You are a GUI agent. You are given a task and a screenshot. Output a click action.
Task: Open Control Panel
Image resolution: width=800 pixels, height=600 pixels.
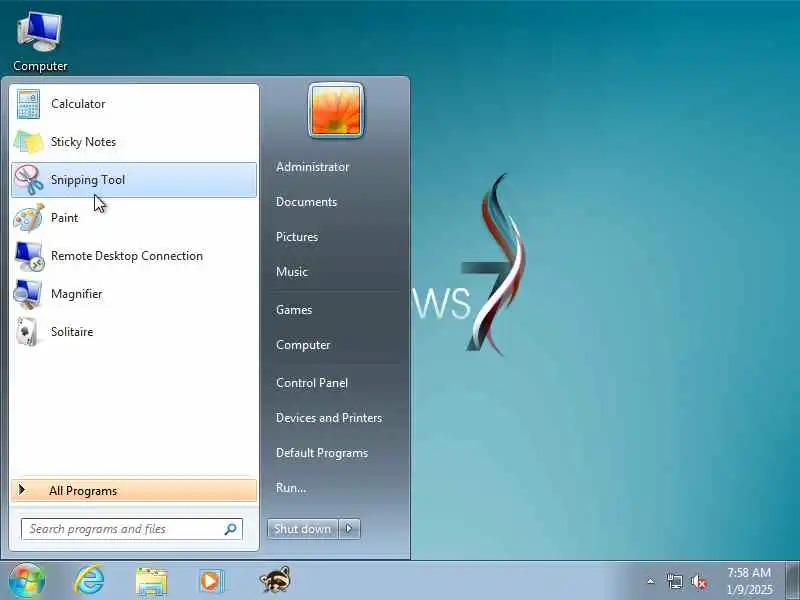[x=312, y=383]
